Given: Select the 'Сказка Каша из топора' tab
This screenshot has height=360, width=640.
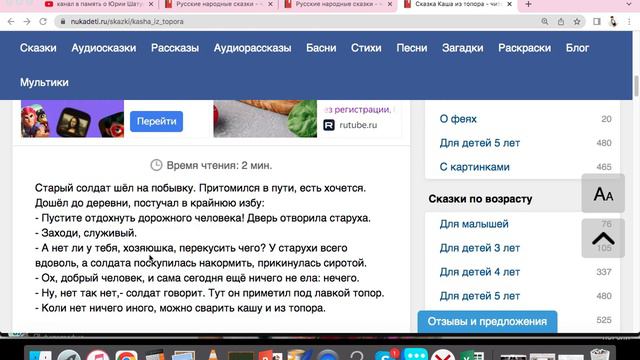Looking at the screenshot, I should coord(457,4).
